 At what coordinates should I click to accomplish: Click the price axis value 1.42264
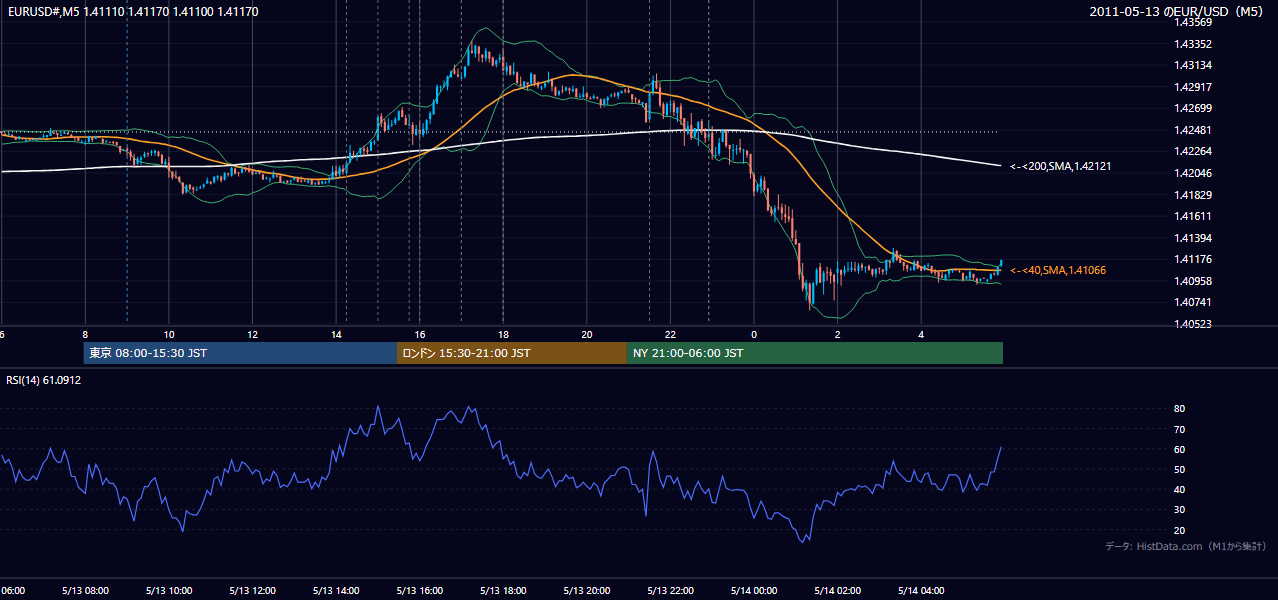tap(1193, 151)
